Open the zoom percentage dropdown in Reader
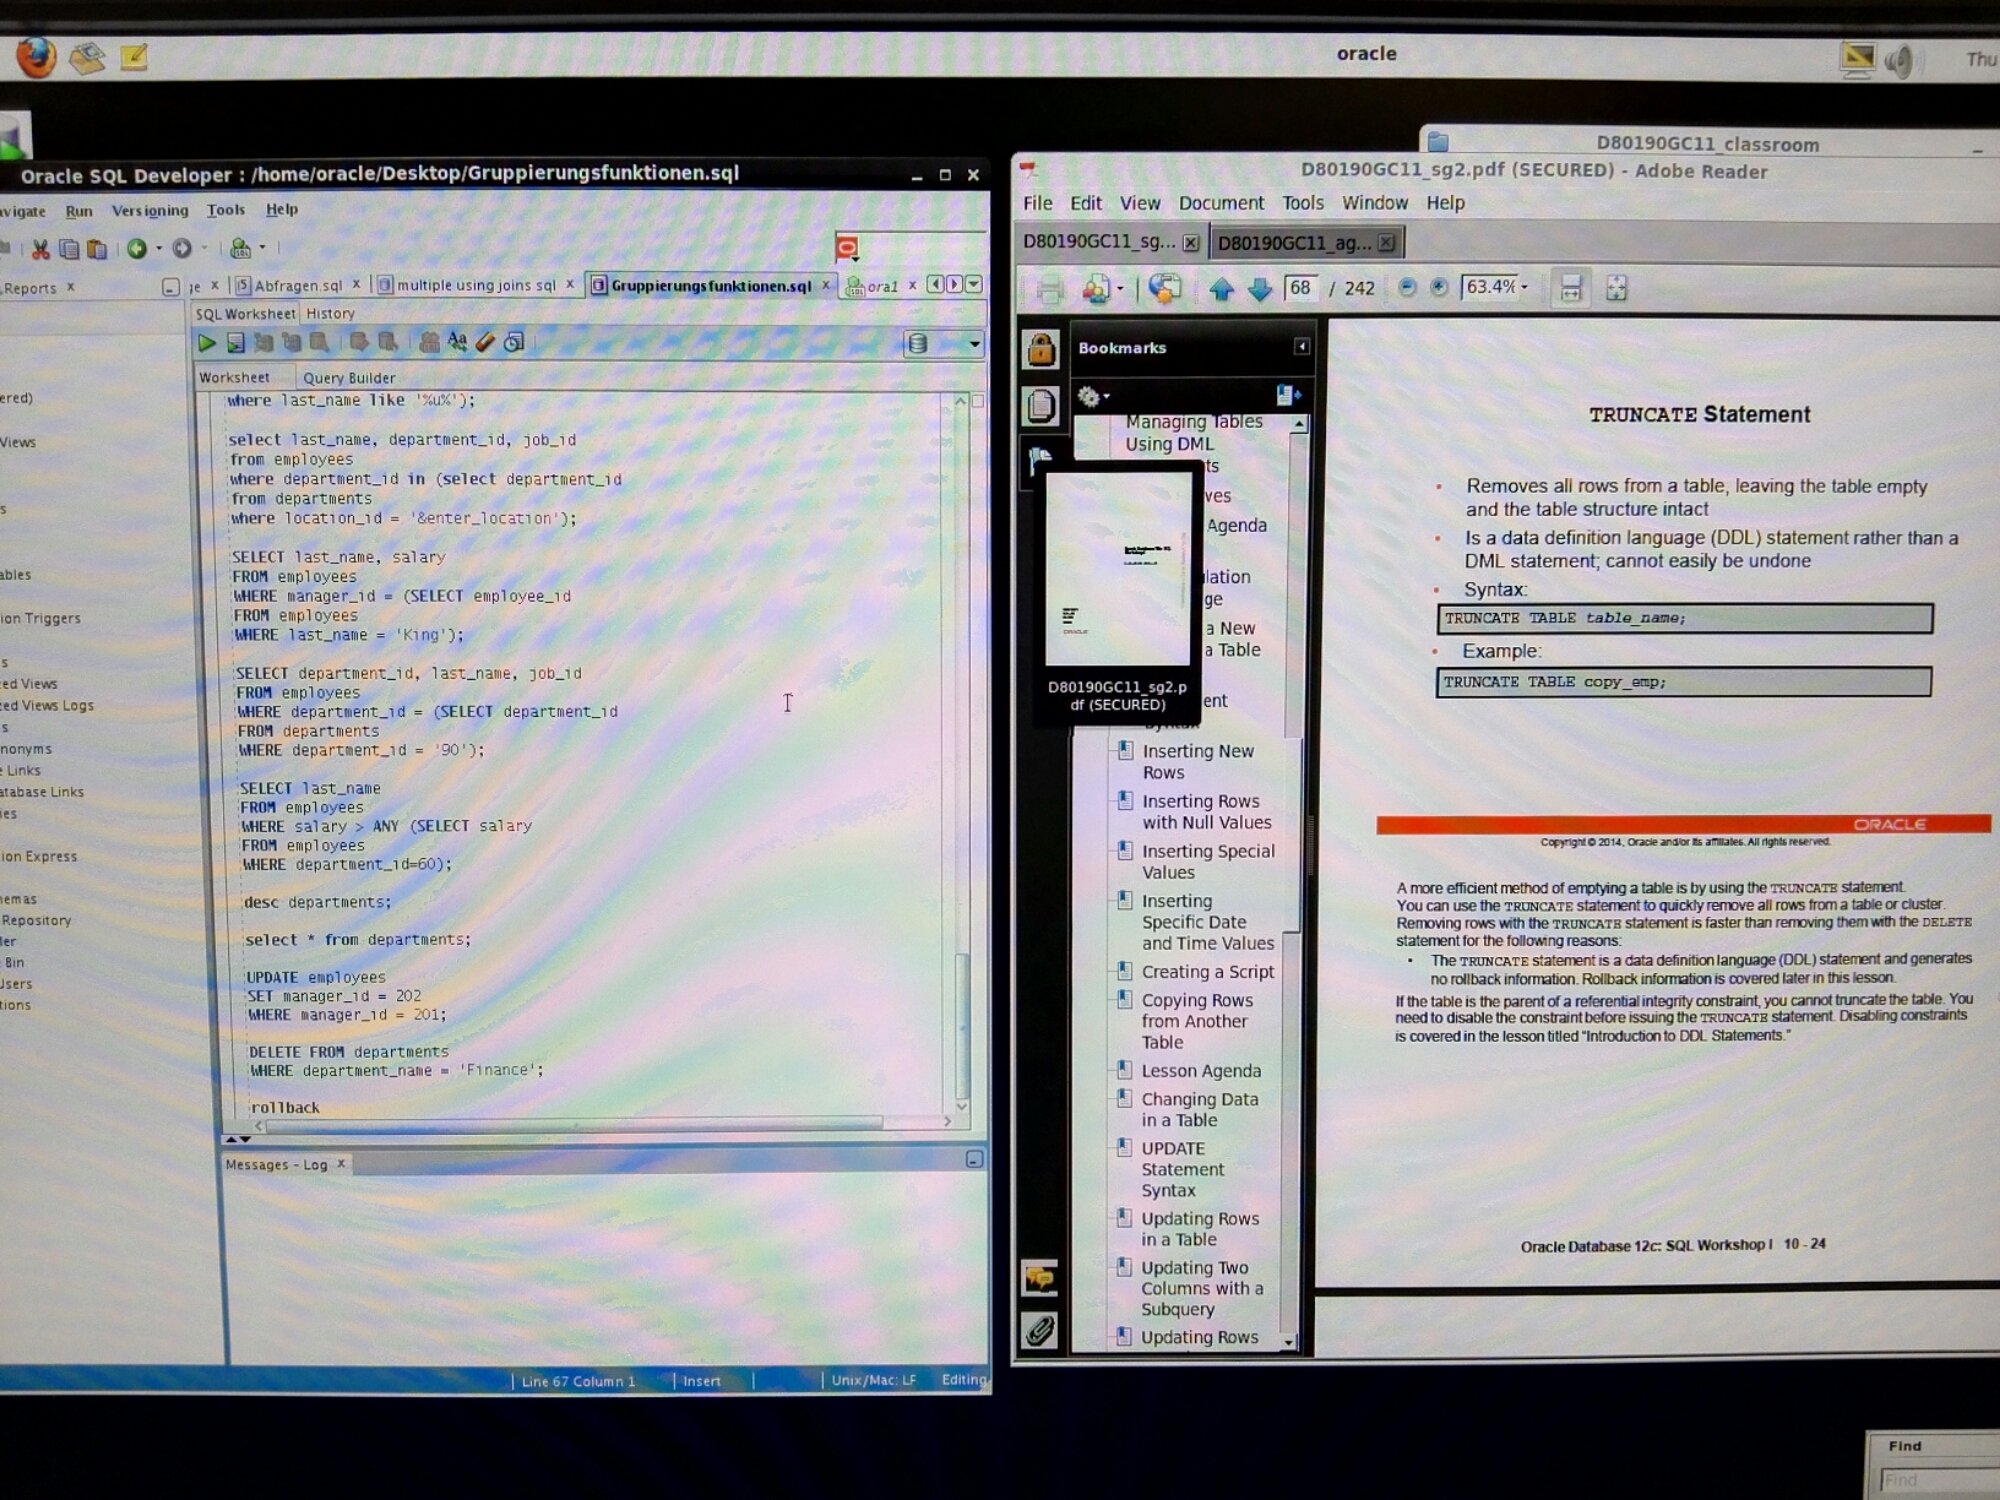The image size is (2000, 1500). 1525,287
